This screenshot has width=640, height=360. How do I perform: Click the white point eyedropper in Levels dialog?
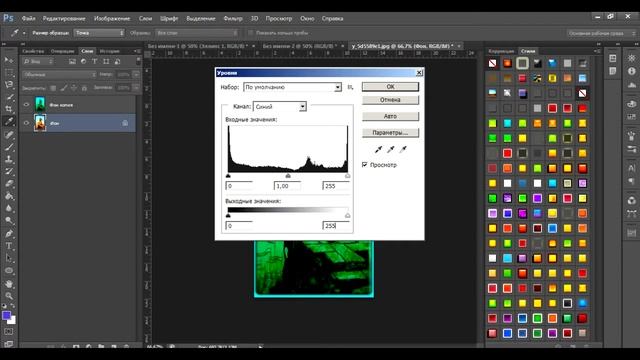click(403, 149)
